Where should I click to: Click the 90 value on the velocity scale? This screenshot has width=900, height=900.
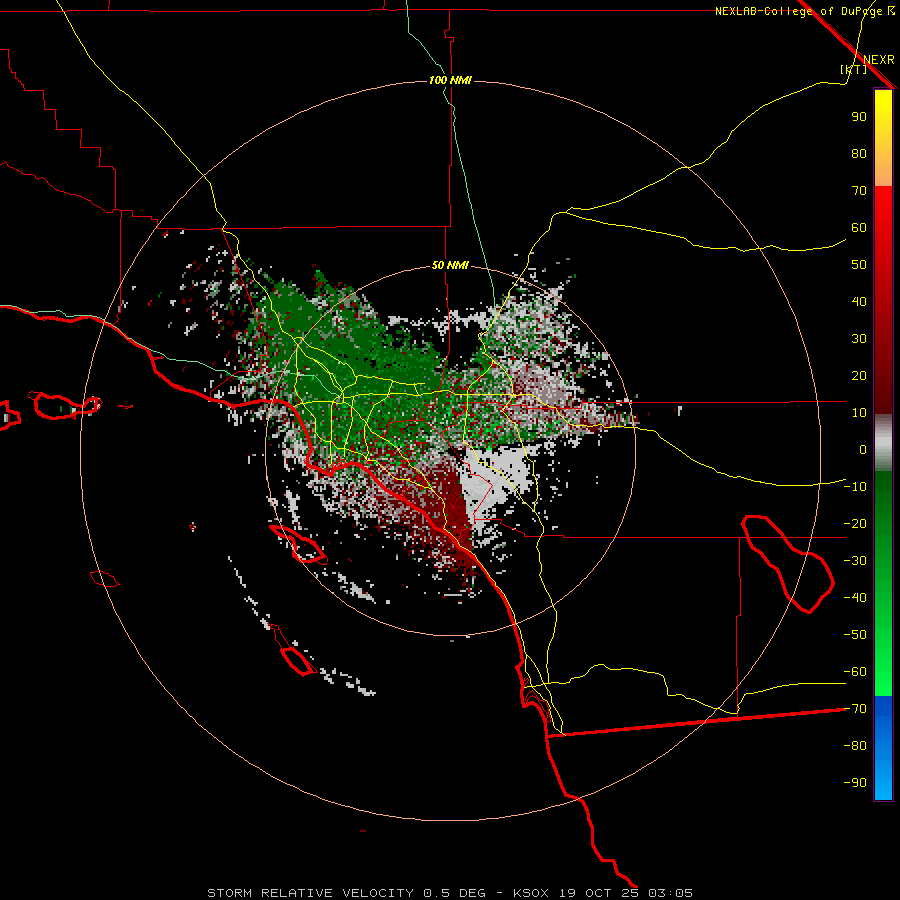click(x=859, y=117)
